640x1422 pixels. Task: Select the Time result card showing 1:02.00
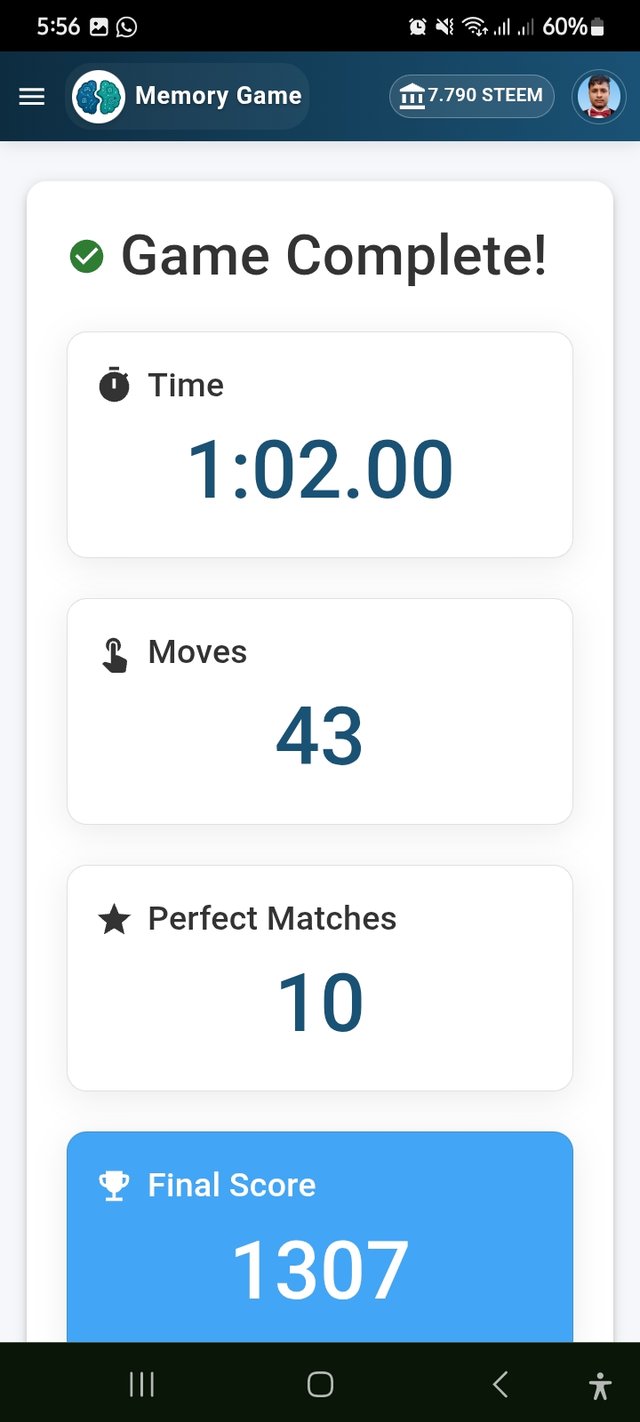coord(320,444)
